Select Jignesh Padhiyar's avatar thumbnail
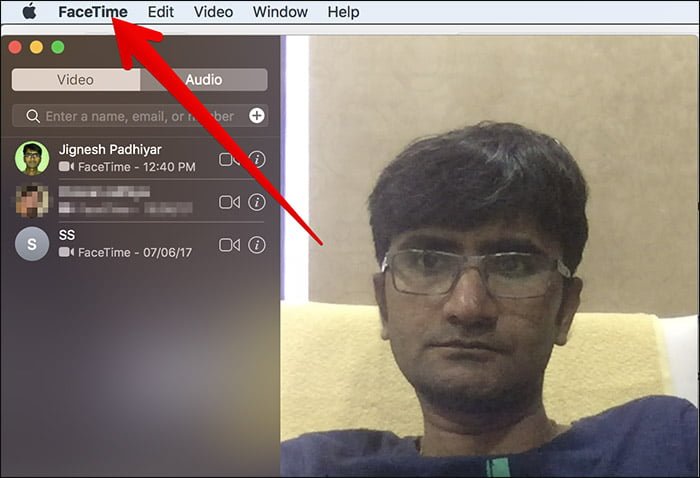Viewport: 700px width, 478px height. pyautogui.click(x=32, y=158)
